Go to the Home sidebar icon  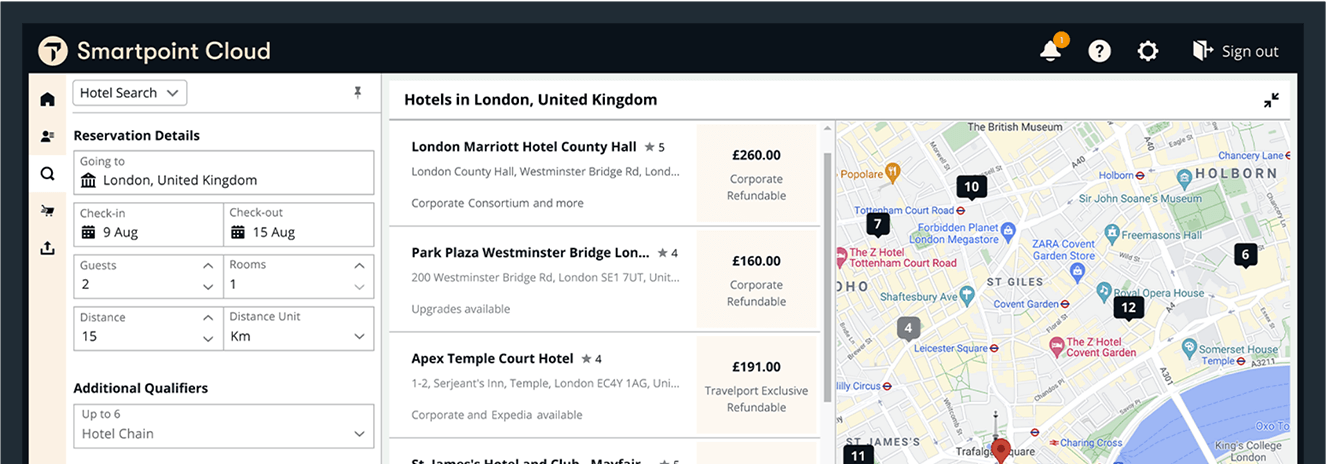click(47, 99)
